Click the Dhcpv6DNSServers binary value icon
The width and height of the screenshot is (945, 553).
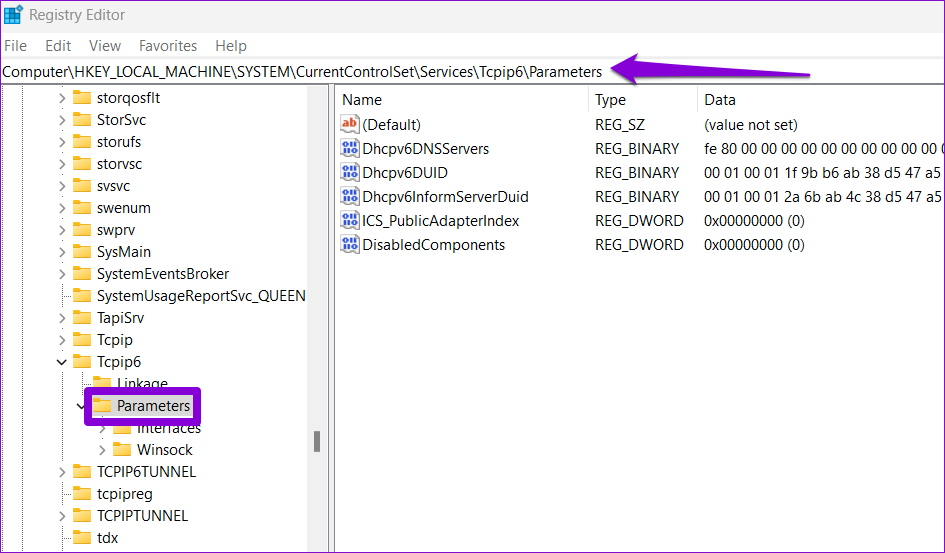(x=350, y=149)
